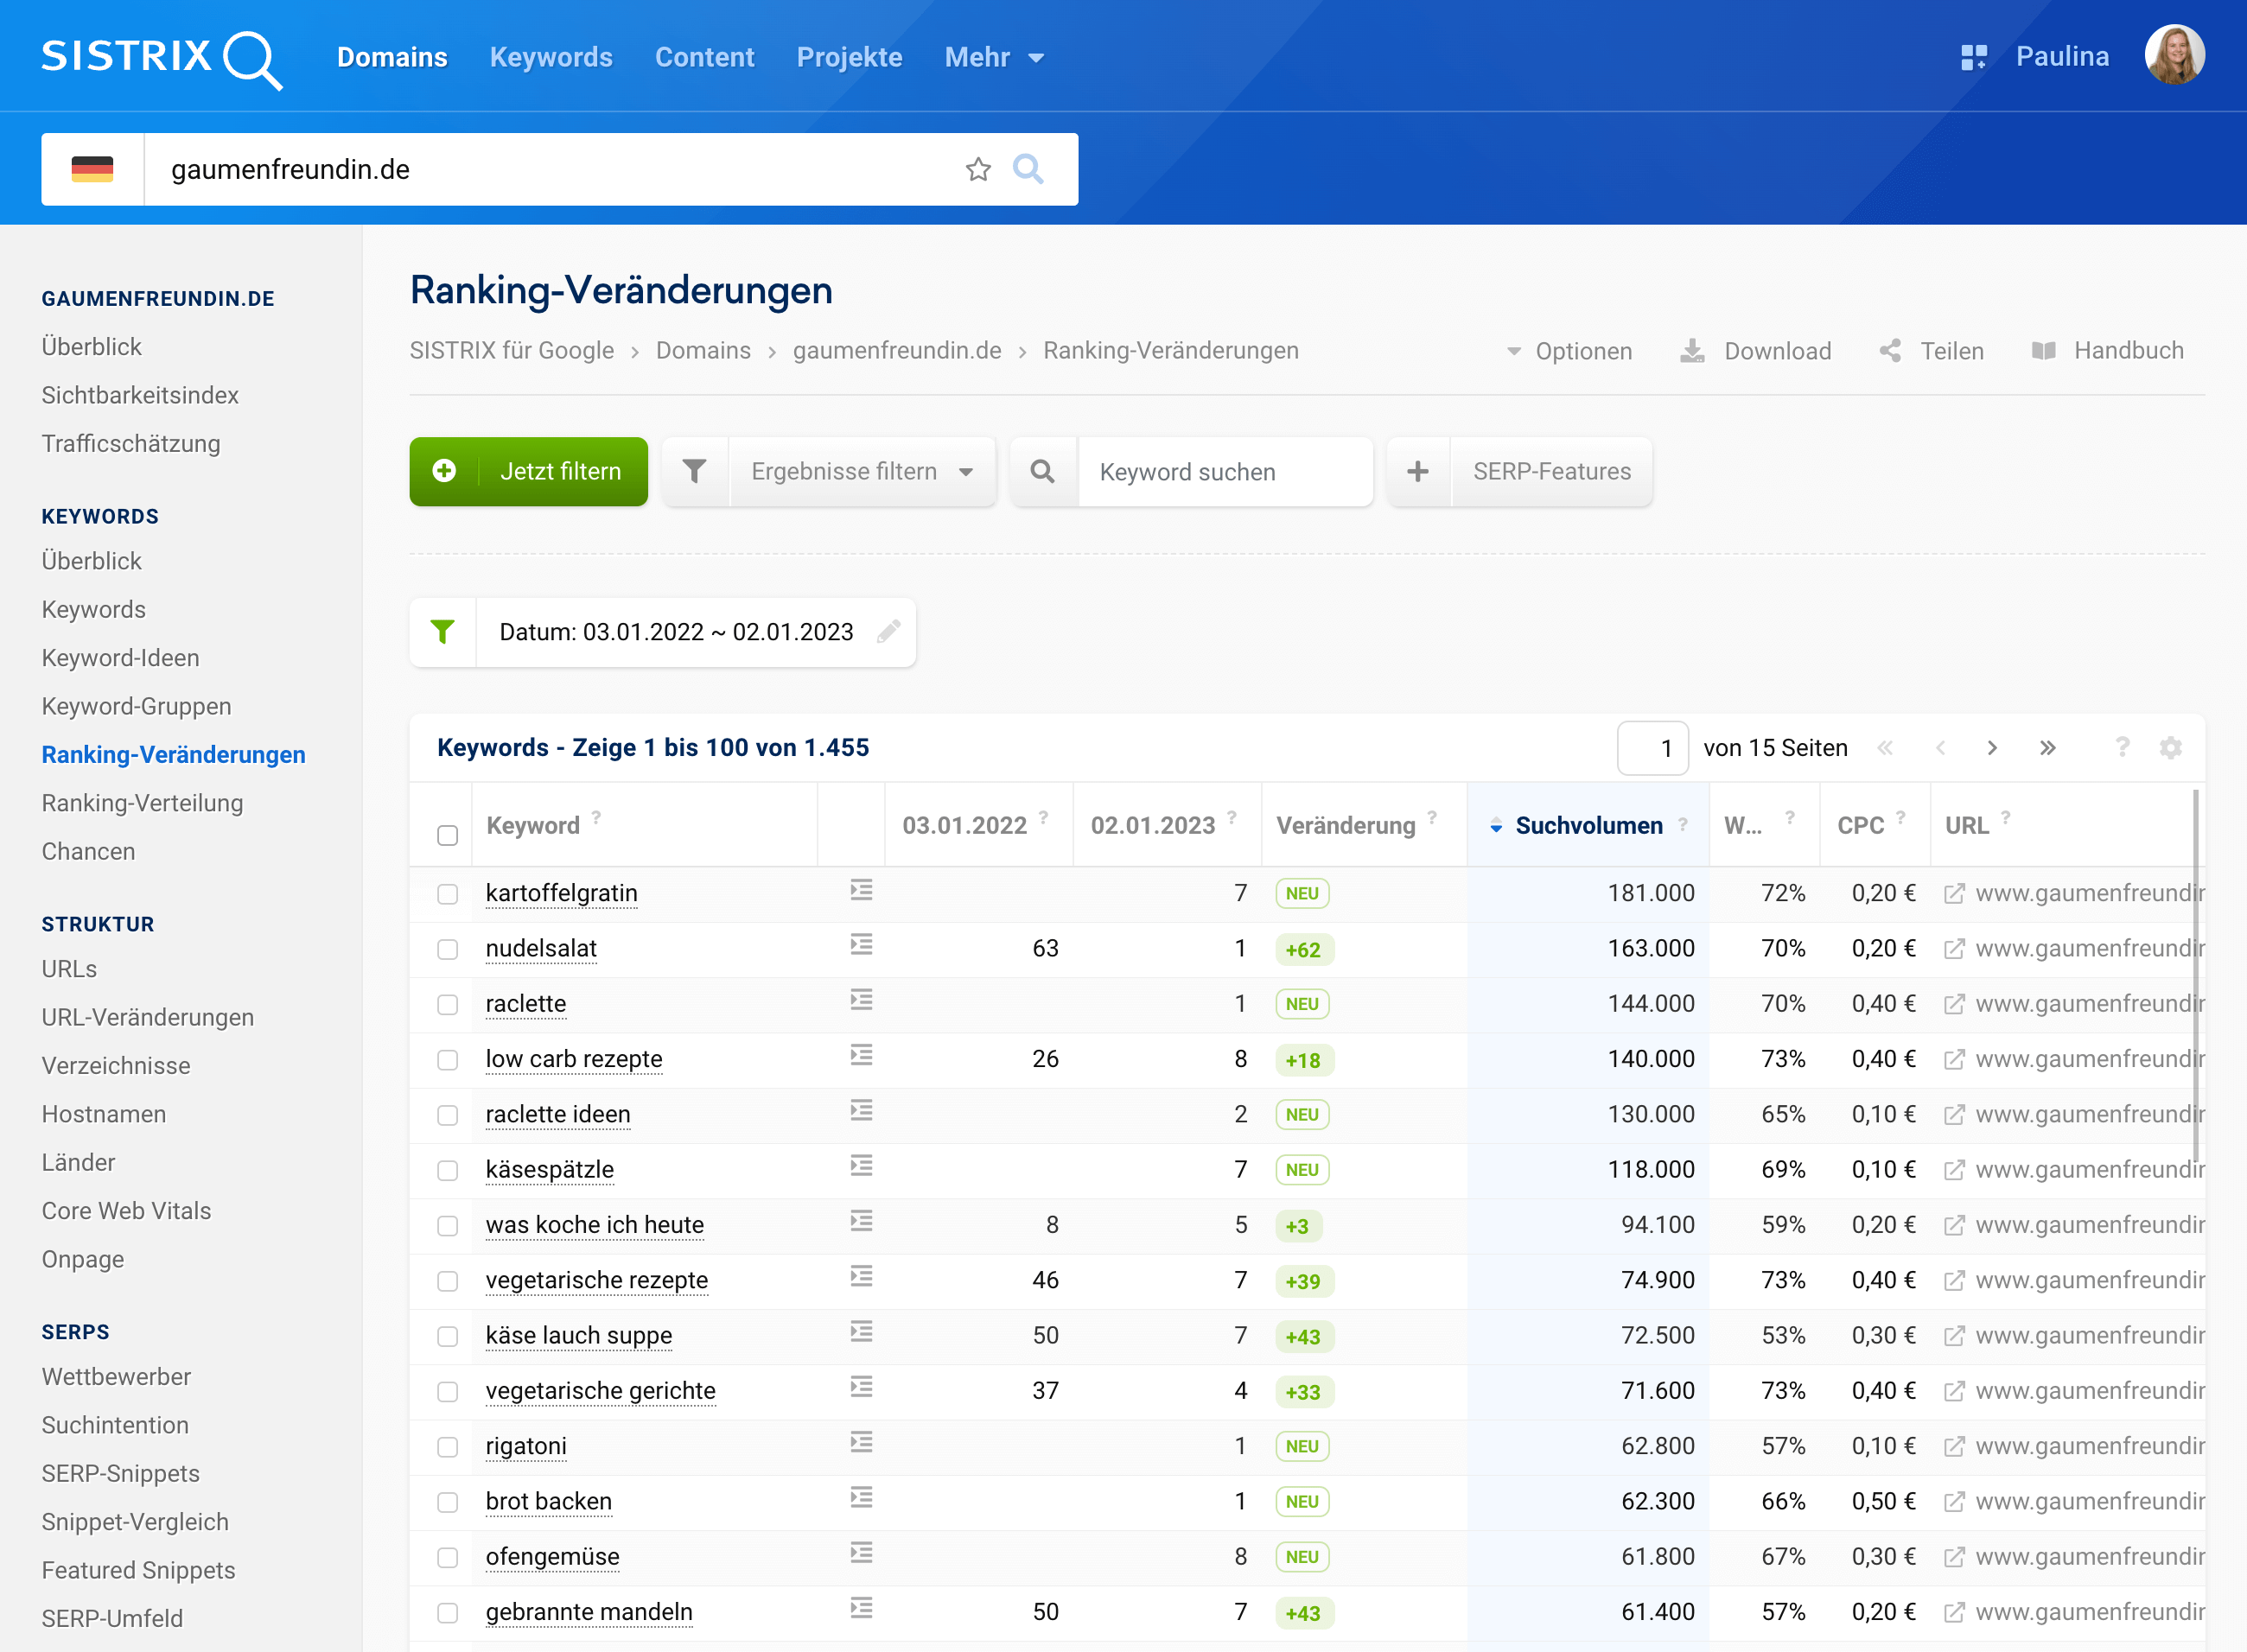Sort by the Veränderung column header
This screenshot has width=2247, height=1652.
(x=1345, y=825)
